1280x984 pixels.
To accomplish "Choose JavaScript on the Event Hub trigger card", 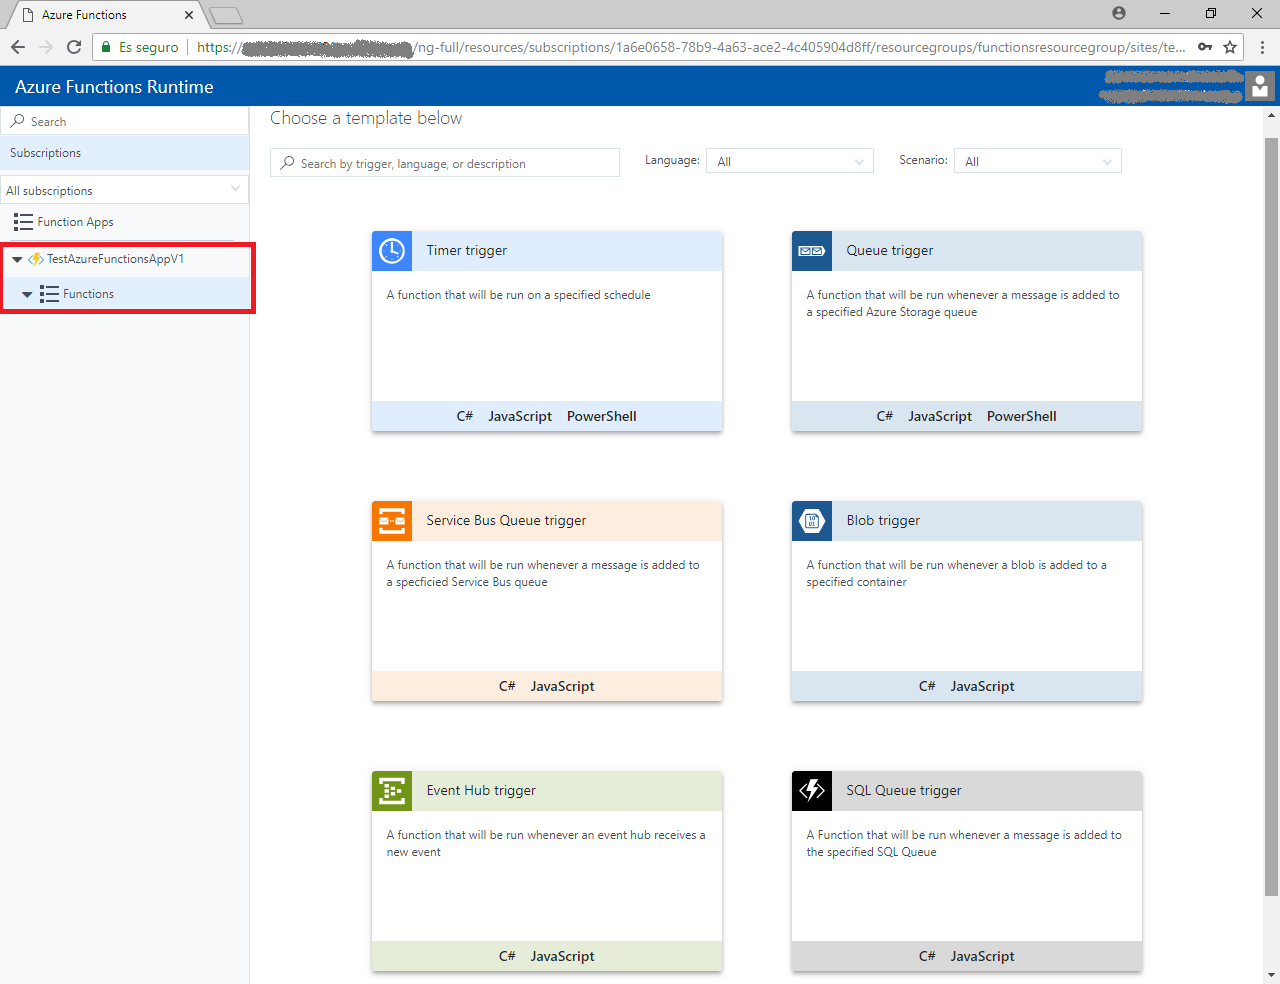I will 563,956.
